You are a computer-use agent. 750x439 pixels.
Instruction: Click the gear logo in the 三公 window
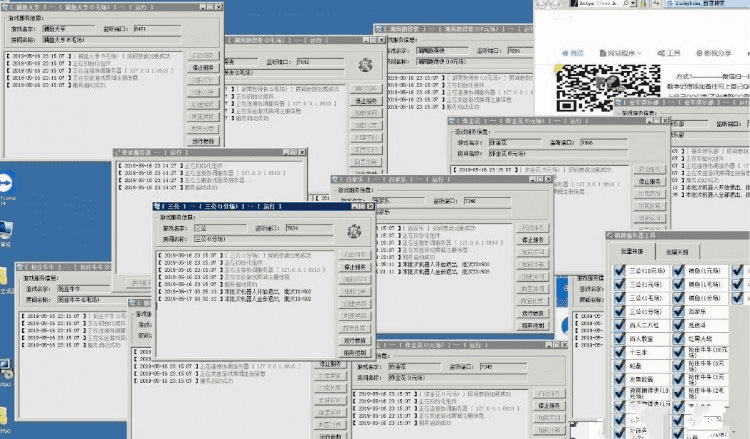click(353, 231)
